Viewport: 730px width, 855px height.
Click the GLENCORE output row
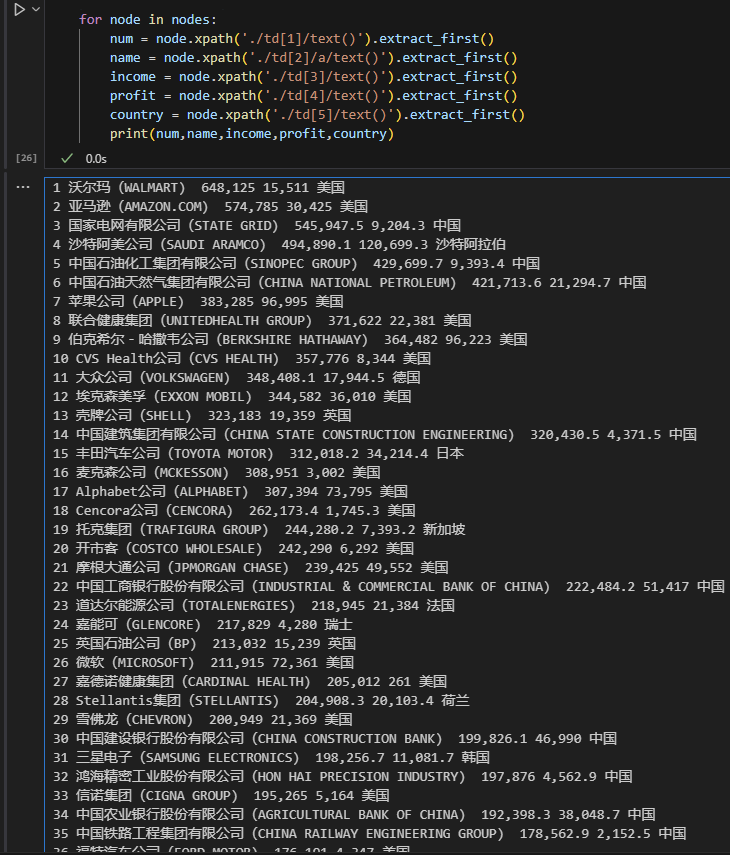click(x=203, y=625)
